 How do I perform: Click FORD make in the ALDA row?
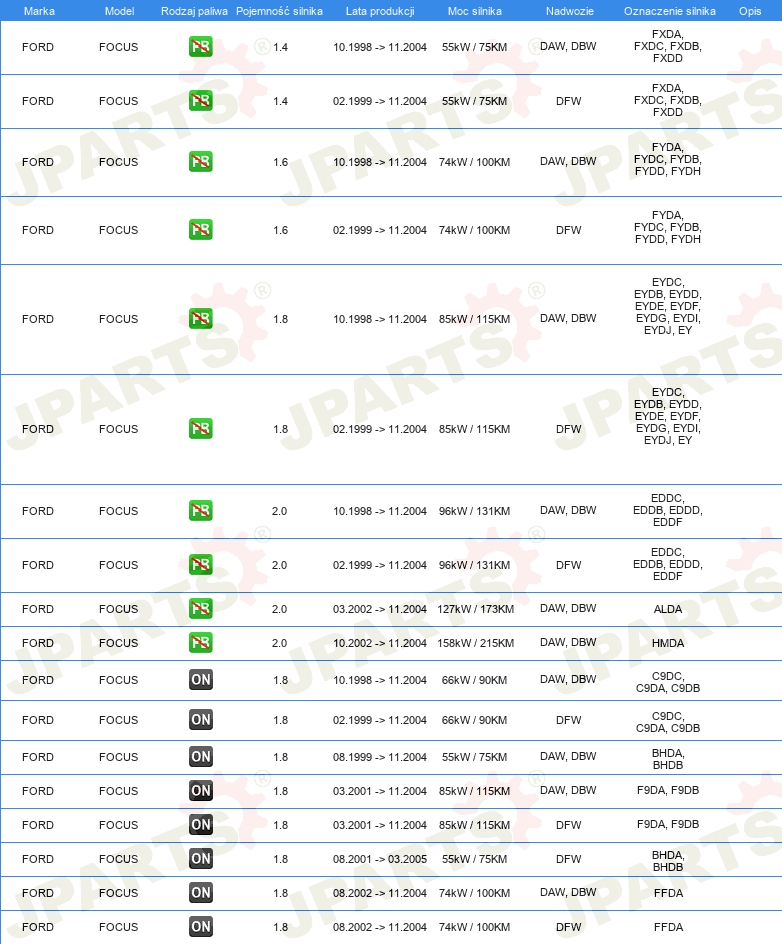38,609
